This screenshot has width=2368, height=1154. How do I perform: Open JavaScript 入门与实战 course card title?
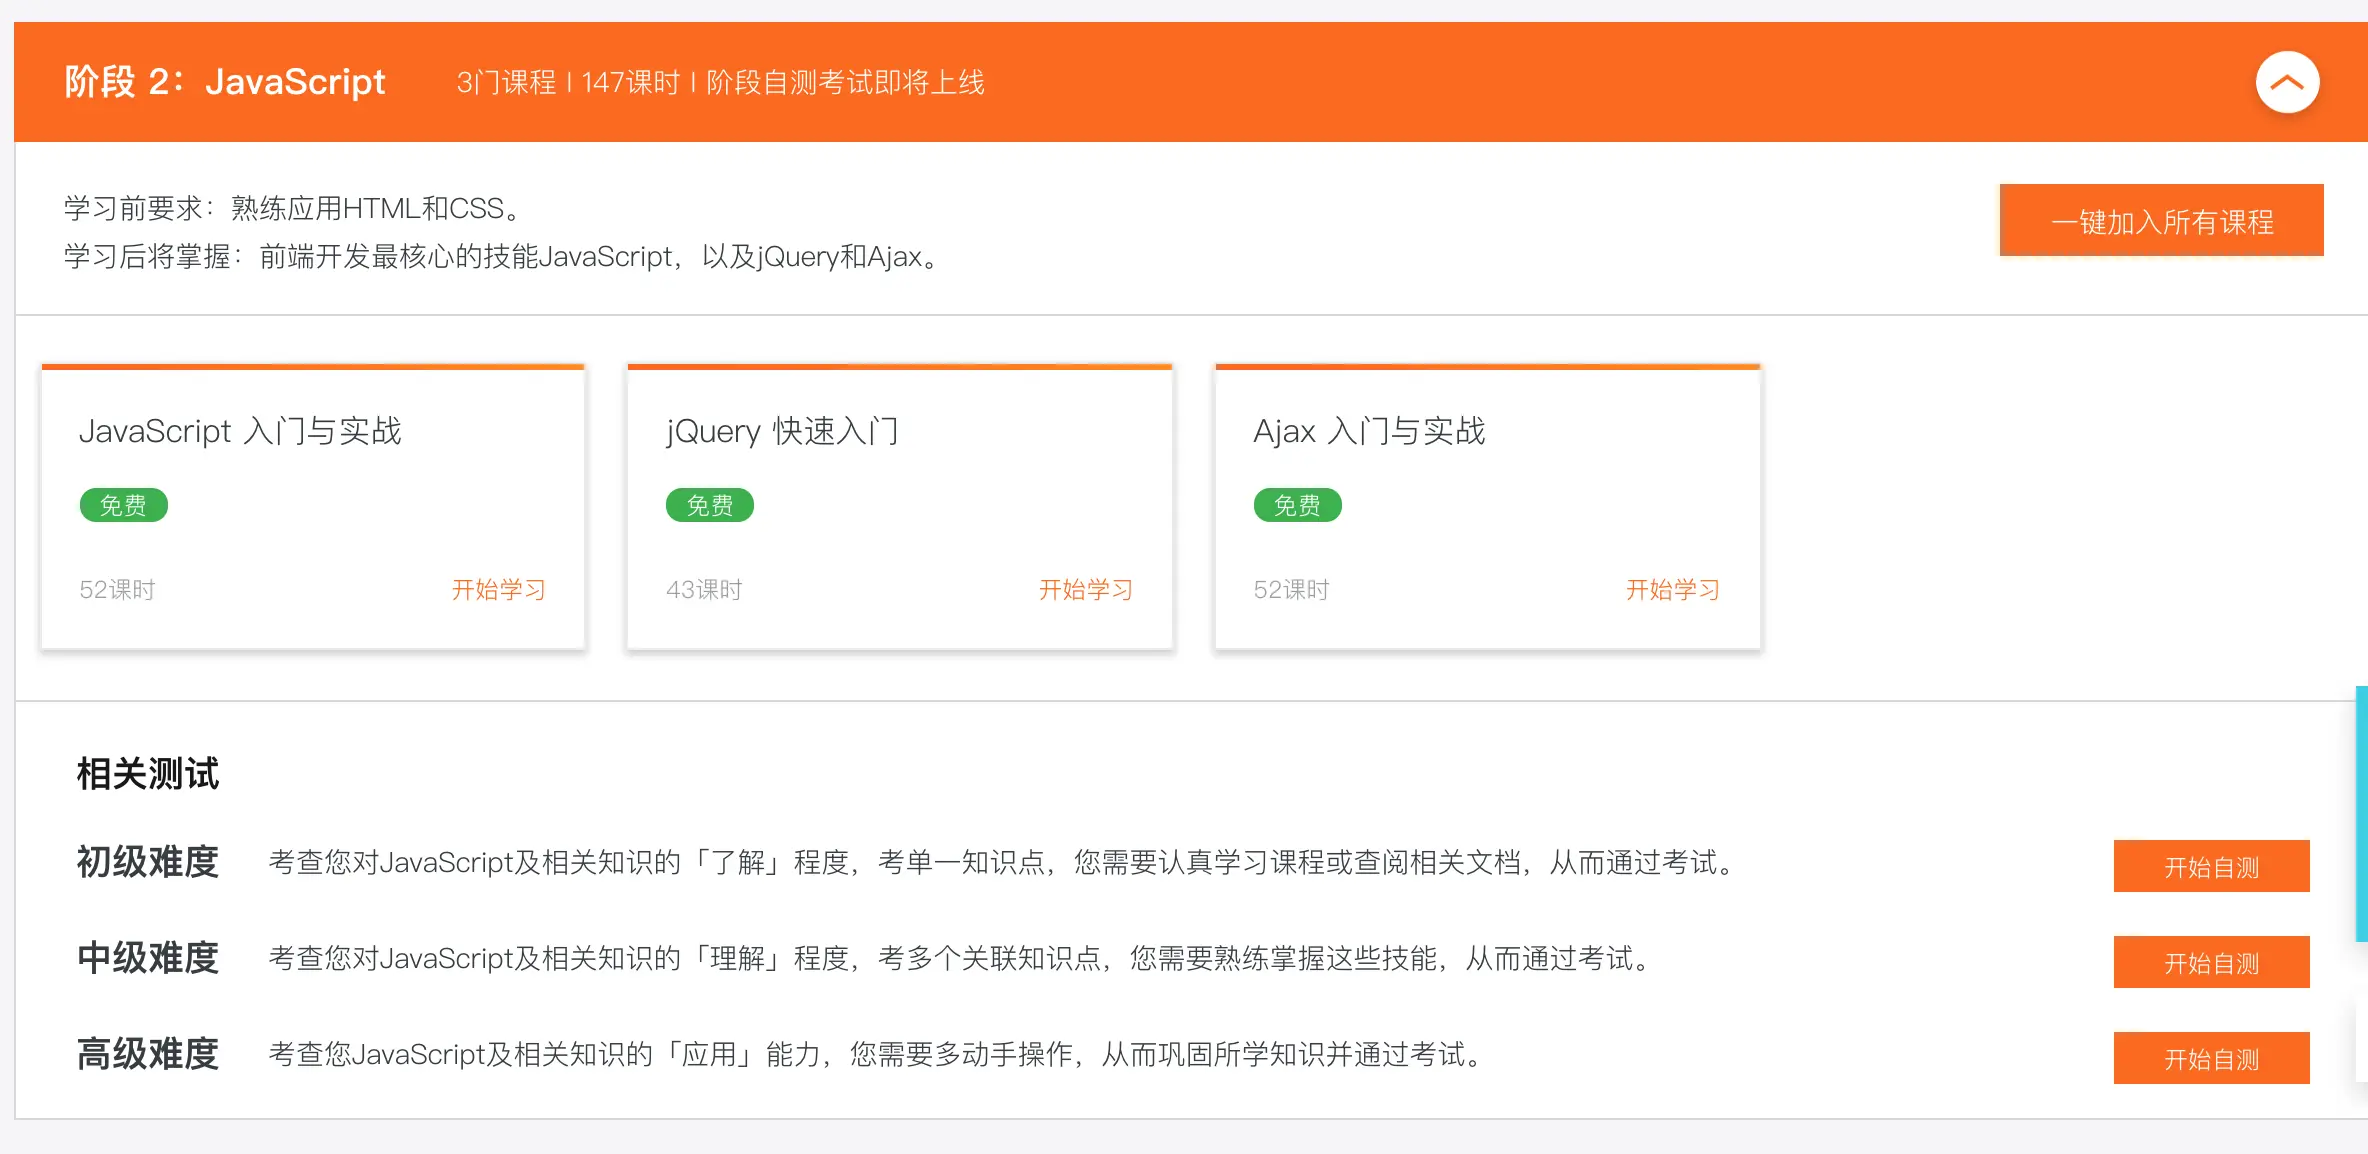coord(240,431)
